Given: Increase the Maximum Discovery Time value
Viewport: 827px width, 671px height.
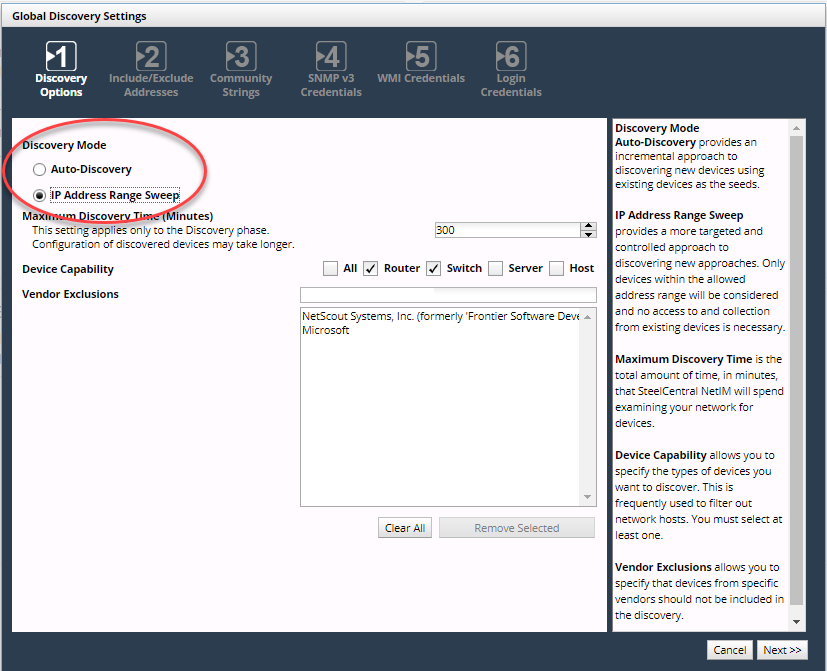Looking at the screenshot, I should click(588, 226).
